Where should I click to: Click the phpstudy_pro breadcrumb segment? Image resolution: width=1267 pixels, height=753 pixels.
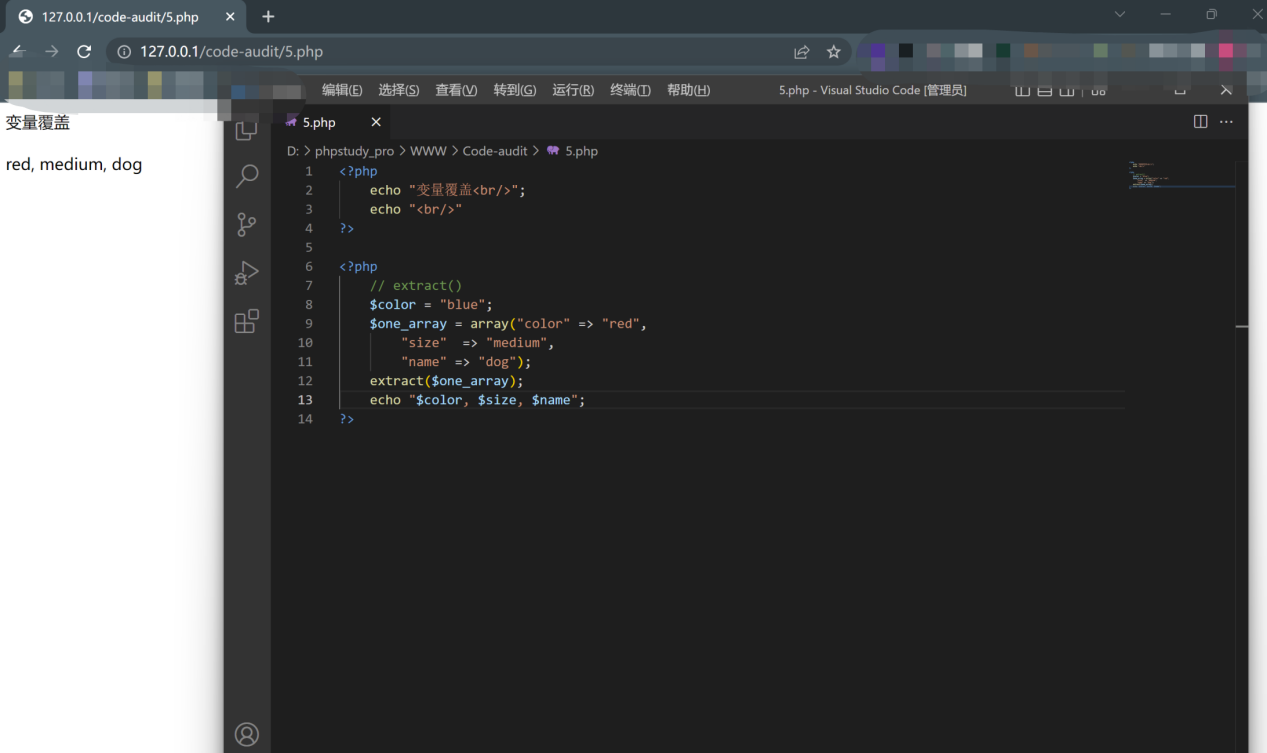coord(355,151)
